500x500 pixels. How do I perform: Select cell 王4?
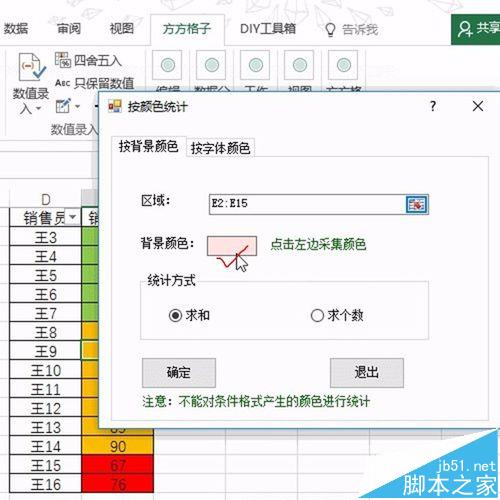[46, 256]
